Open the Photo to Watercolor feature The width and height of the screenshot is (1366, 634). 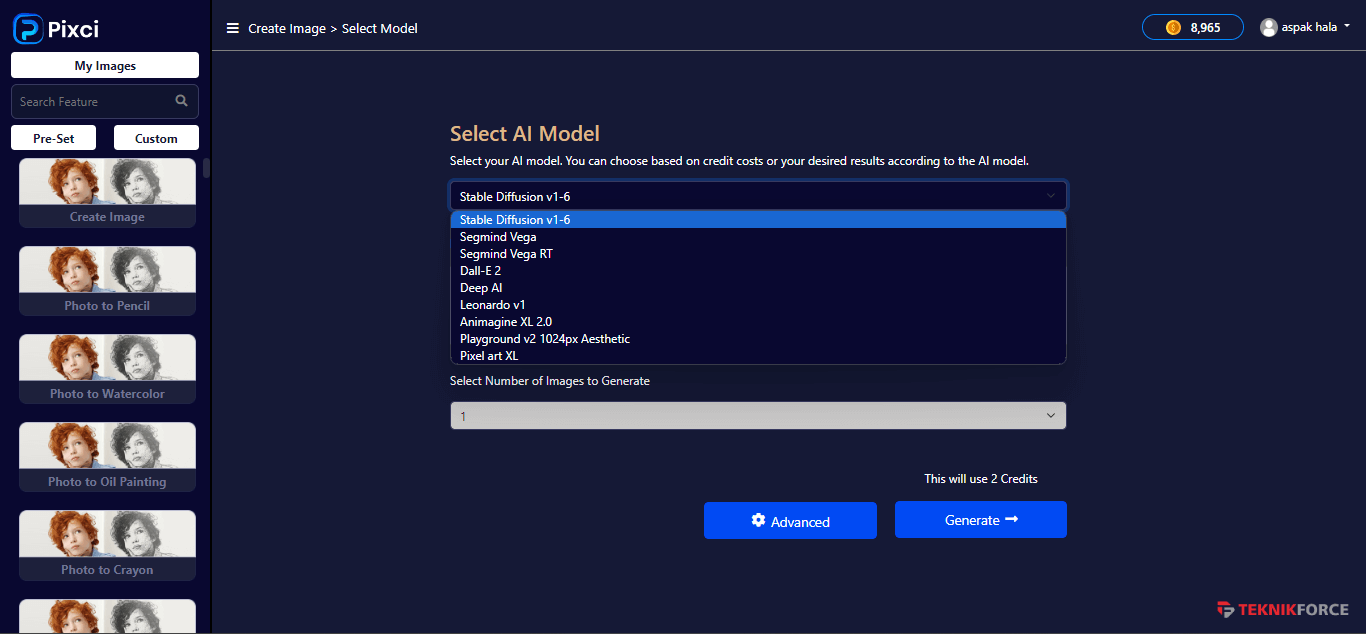tap(107, 369)
